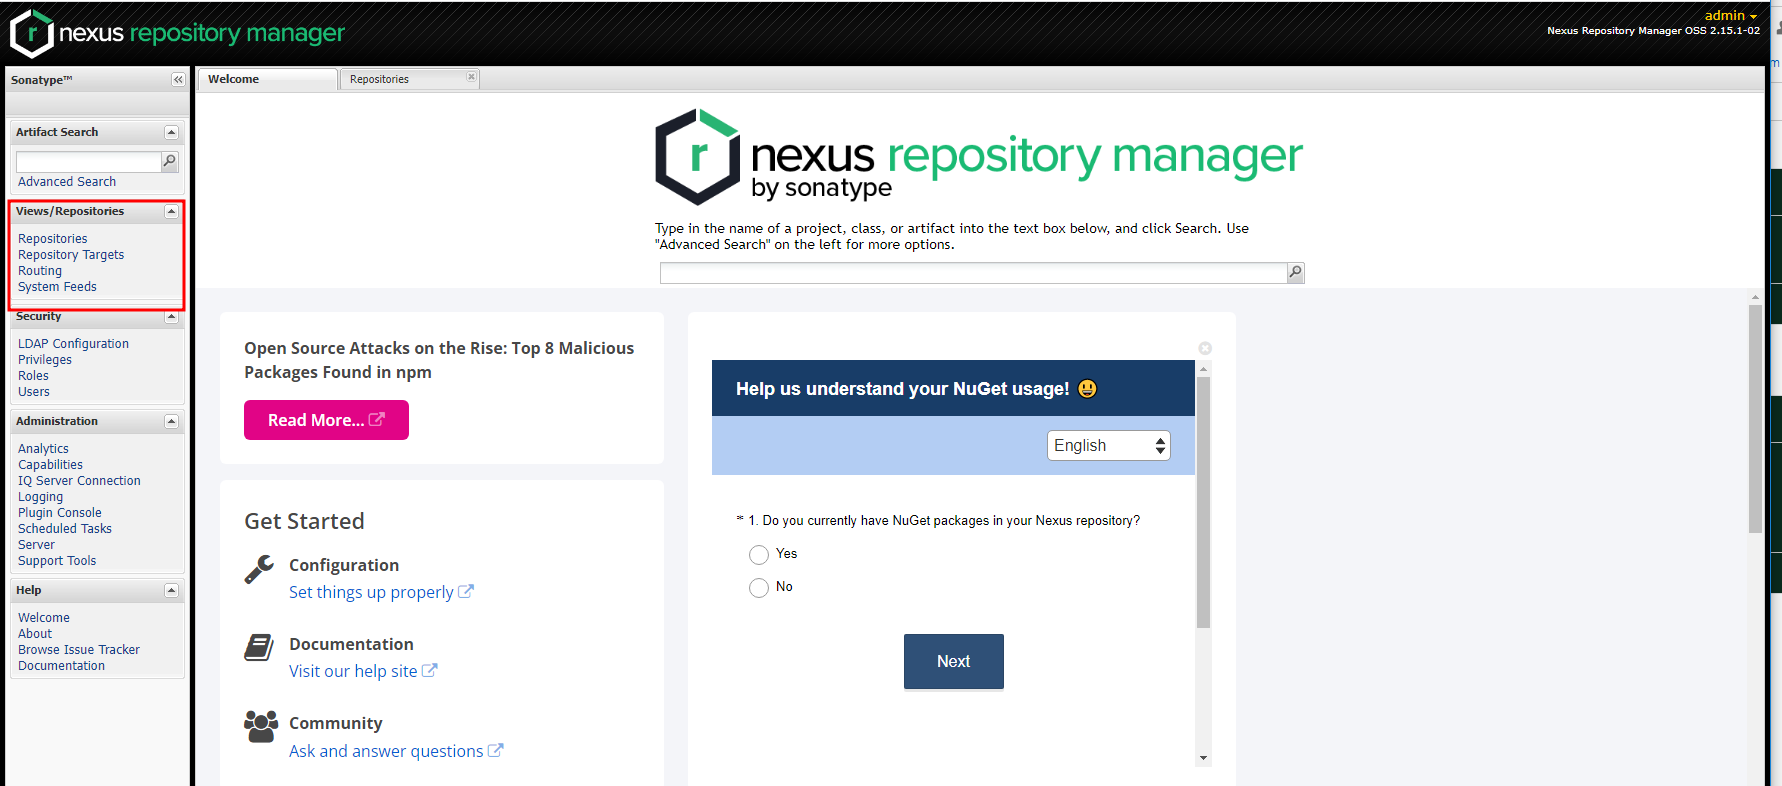
Task: Dismiss the NuGet survey with close icon
Action: (1205, 348)
